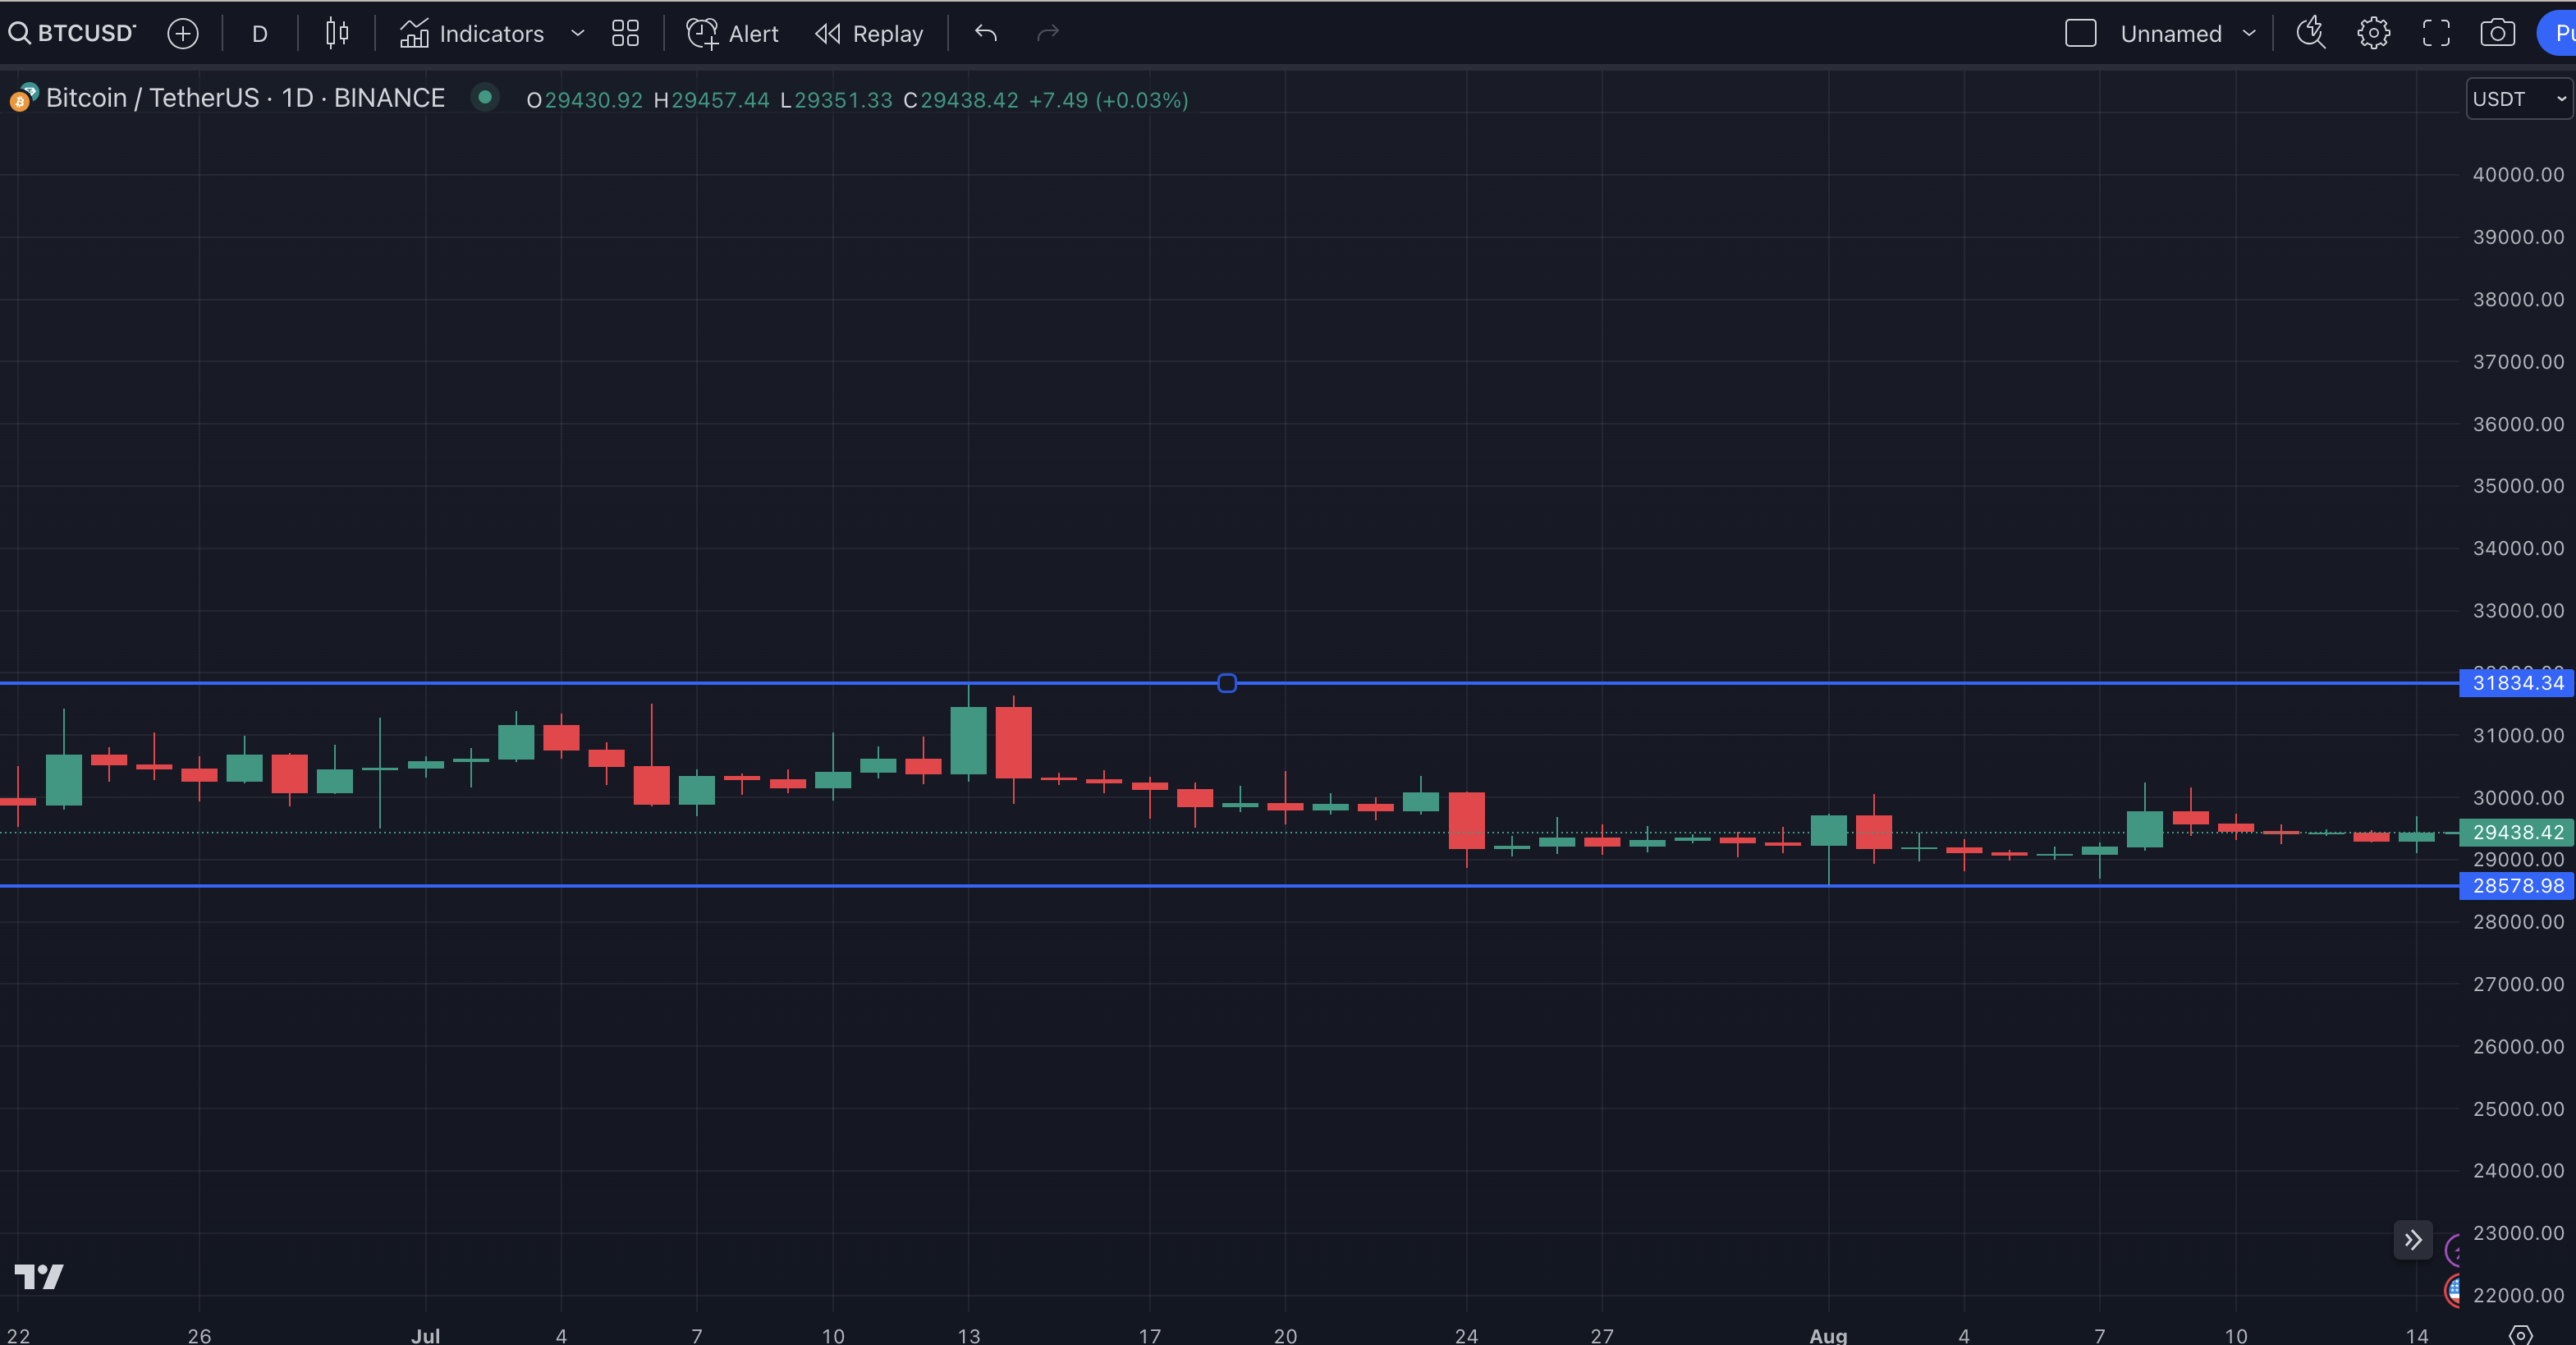
Task: Undo the last chart action
Action: (986, 34)
